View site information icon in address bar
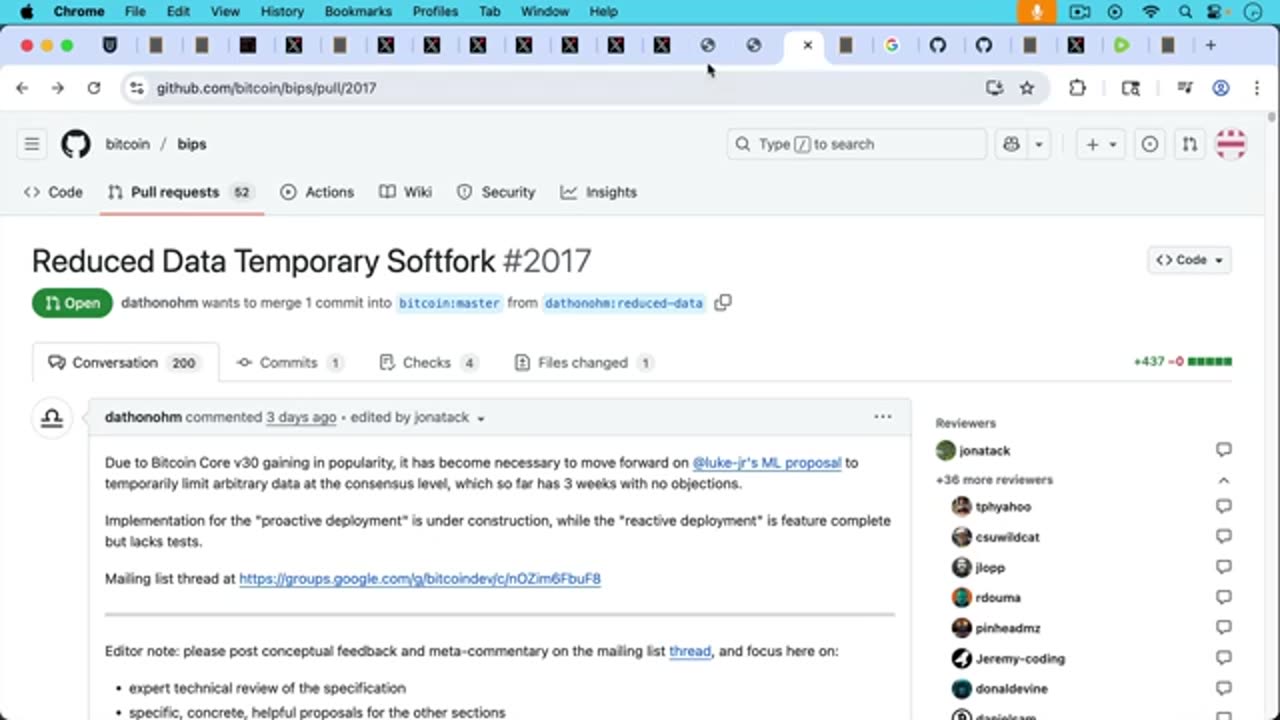 coord(137,88)
